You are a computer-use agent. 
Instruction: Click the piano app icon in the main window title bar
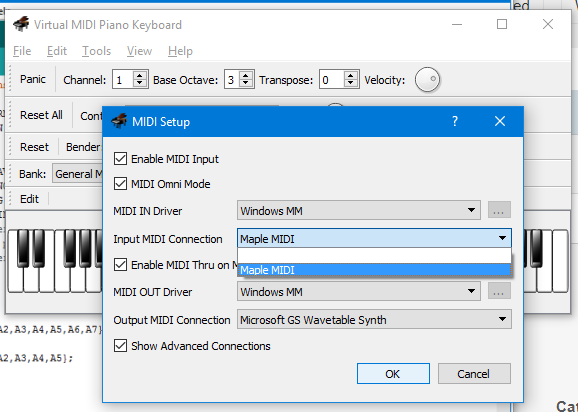coord(21,24)
